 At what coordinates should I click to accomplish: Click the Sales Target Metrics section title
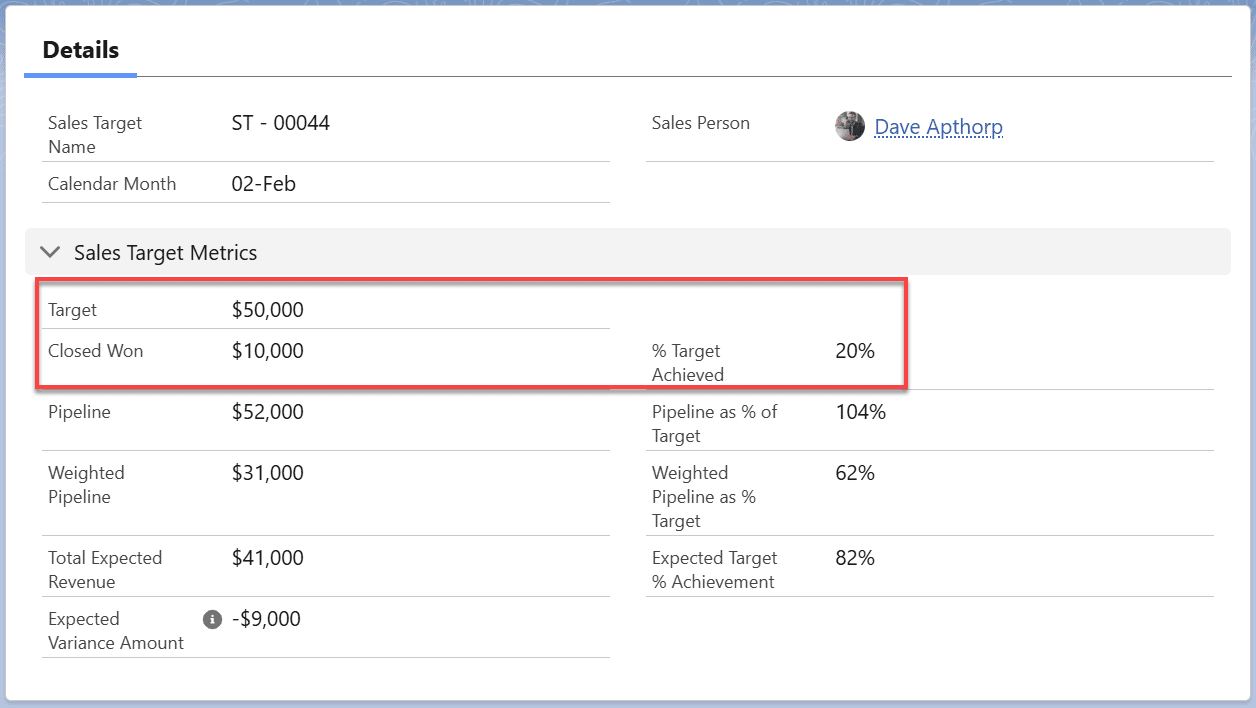point(165,253)
